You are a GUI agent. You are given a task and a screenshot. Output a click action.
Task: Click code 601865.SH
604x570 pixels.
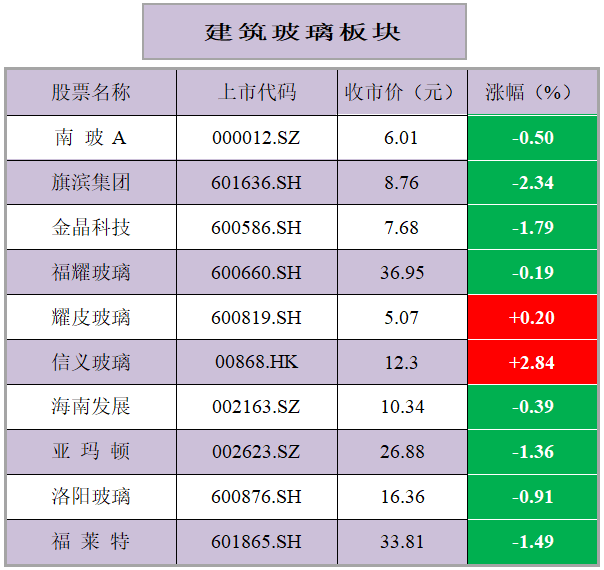(256, 542)
